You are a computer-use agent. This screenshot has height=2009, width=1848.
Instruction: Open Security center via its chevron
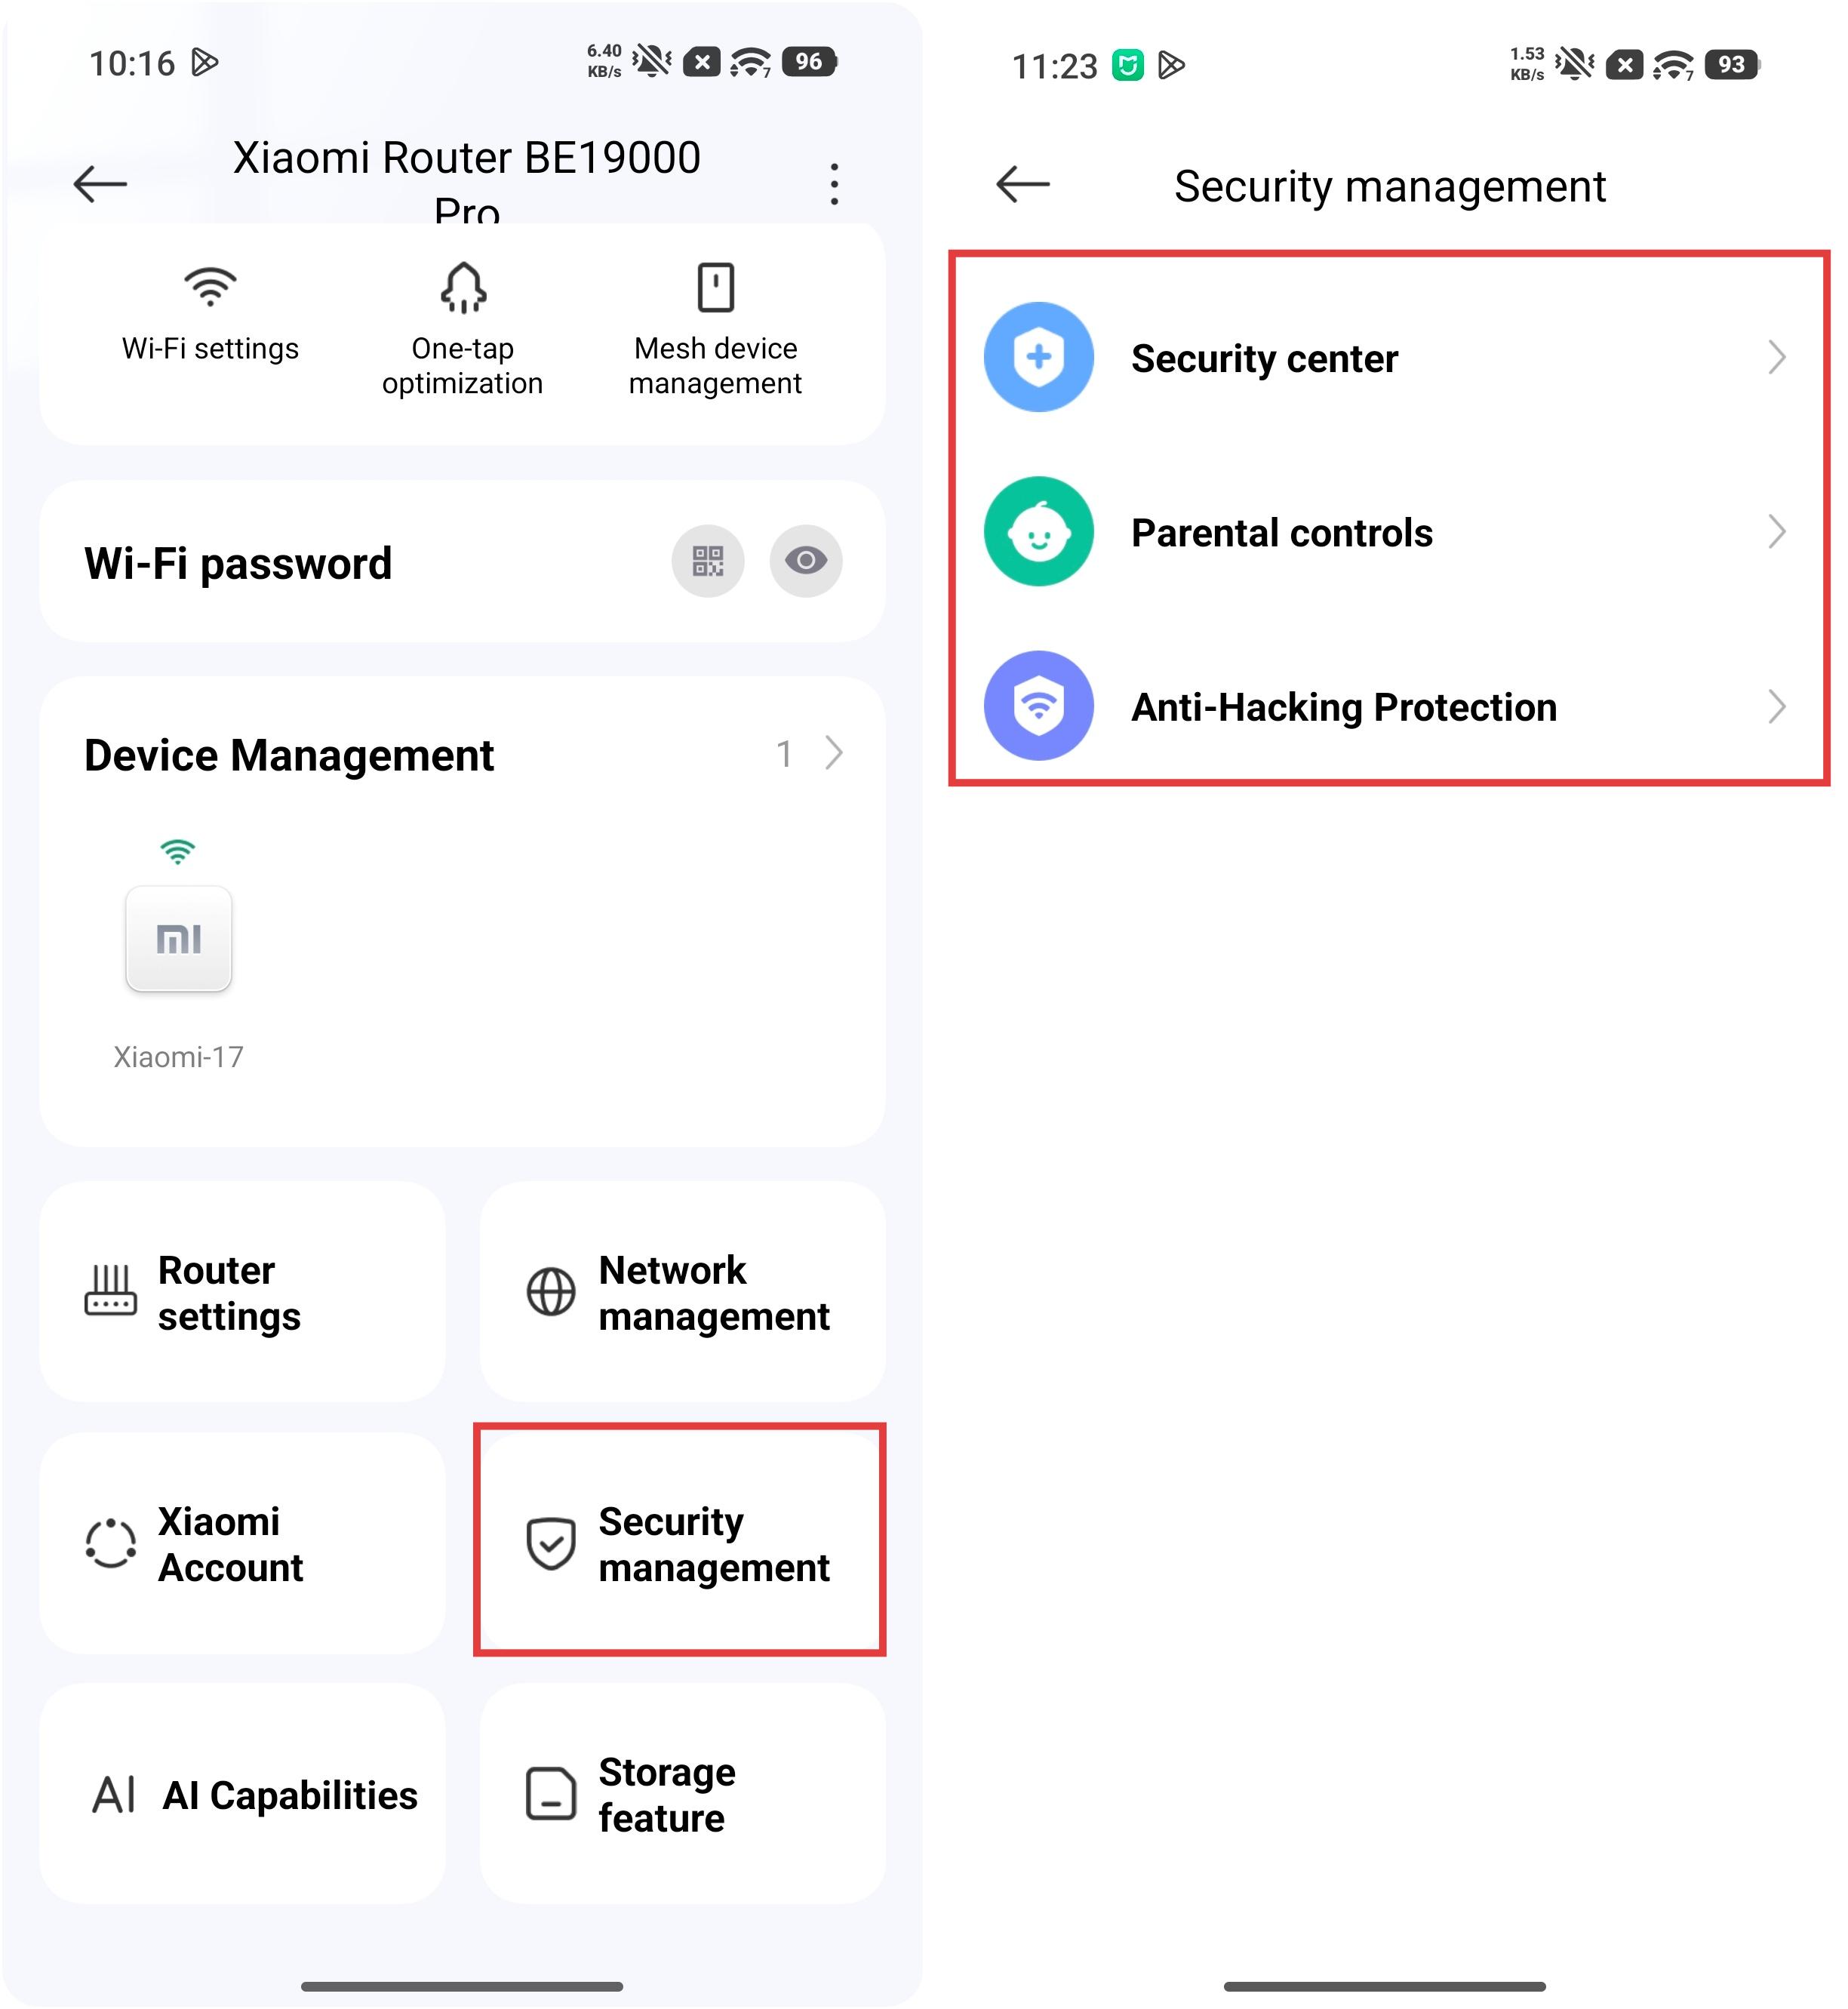[x=1777, y=357]
